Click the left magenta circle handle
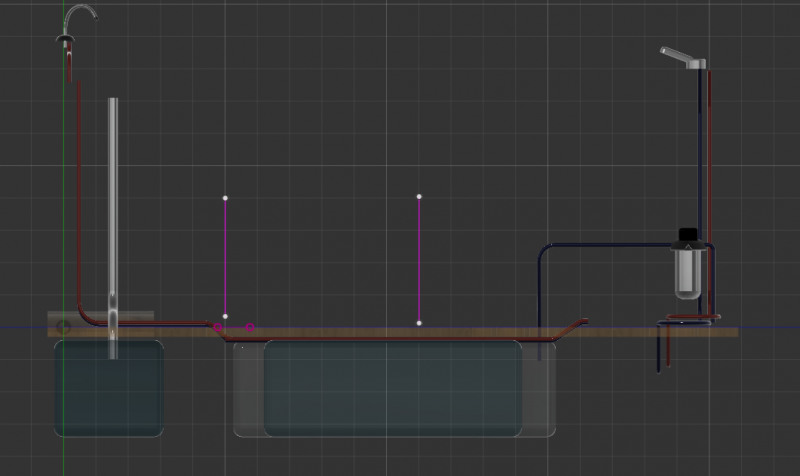800x476 pixels. point(218,327)
